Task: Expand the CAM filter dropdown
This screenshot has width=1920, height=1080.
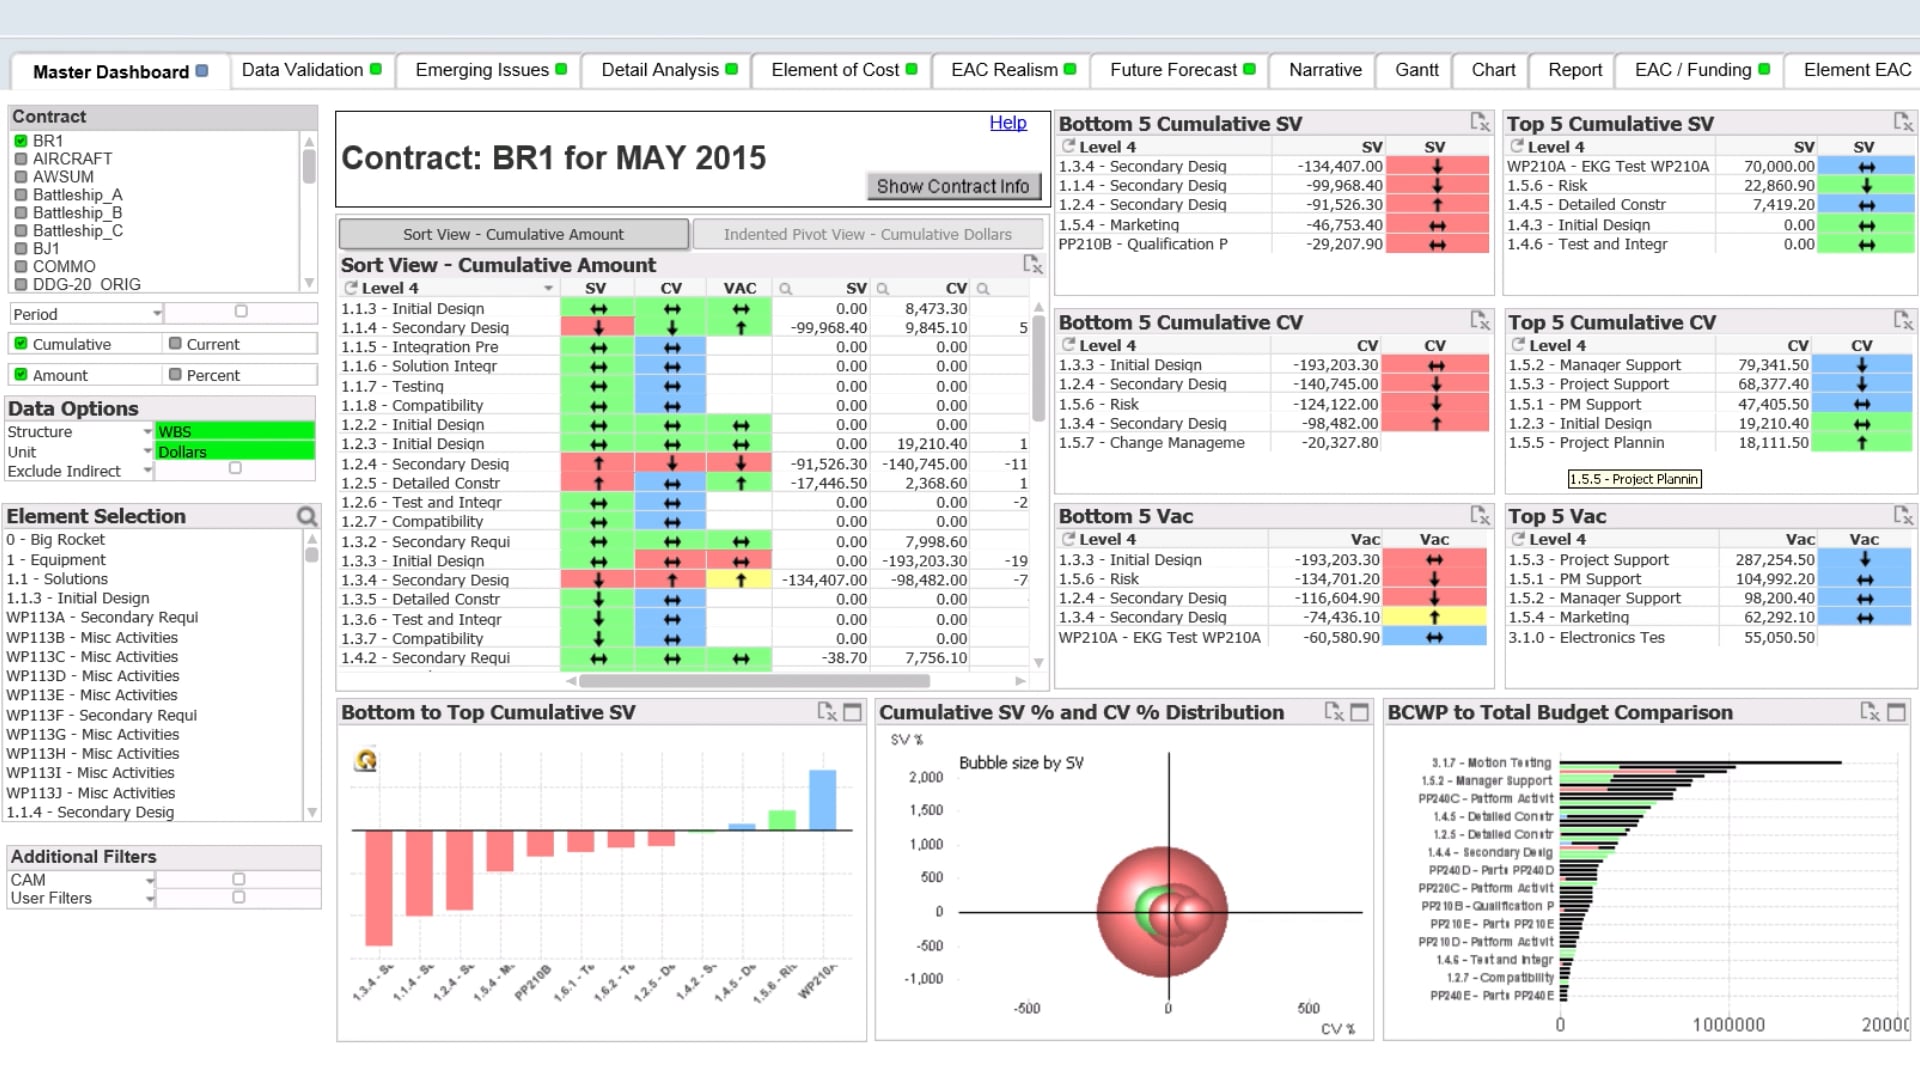Action: click(149, 880)
